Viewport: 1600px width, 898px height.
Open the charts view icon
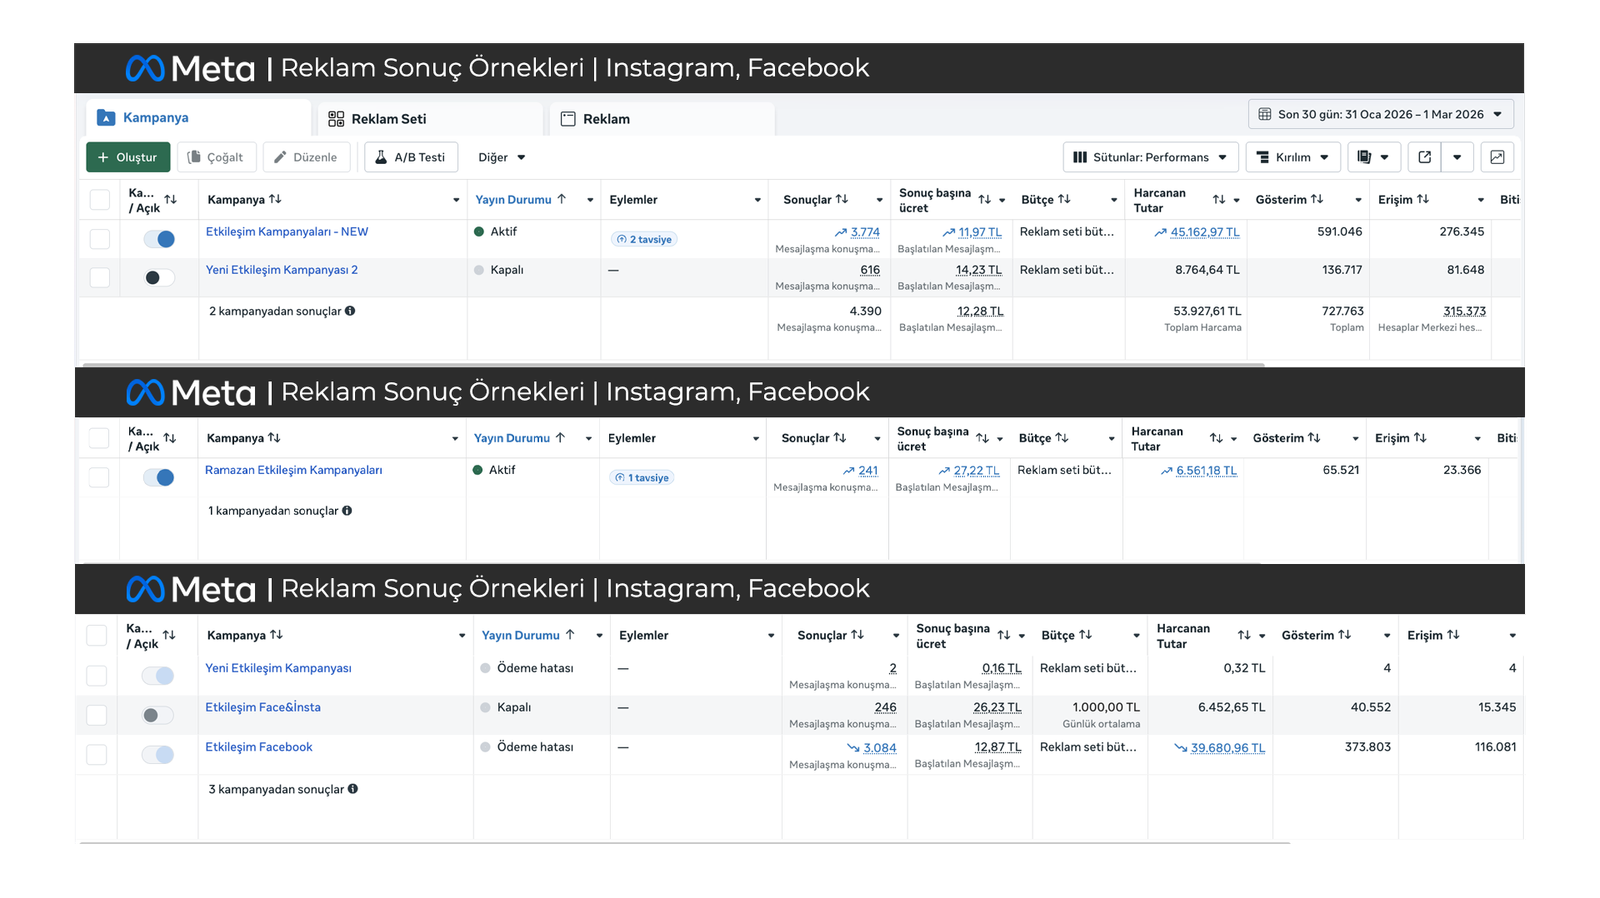tap(1497, 157)
